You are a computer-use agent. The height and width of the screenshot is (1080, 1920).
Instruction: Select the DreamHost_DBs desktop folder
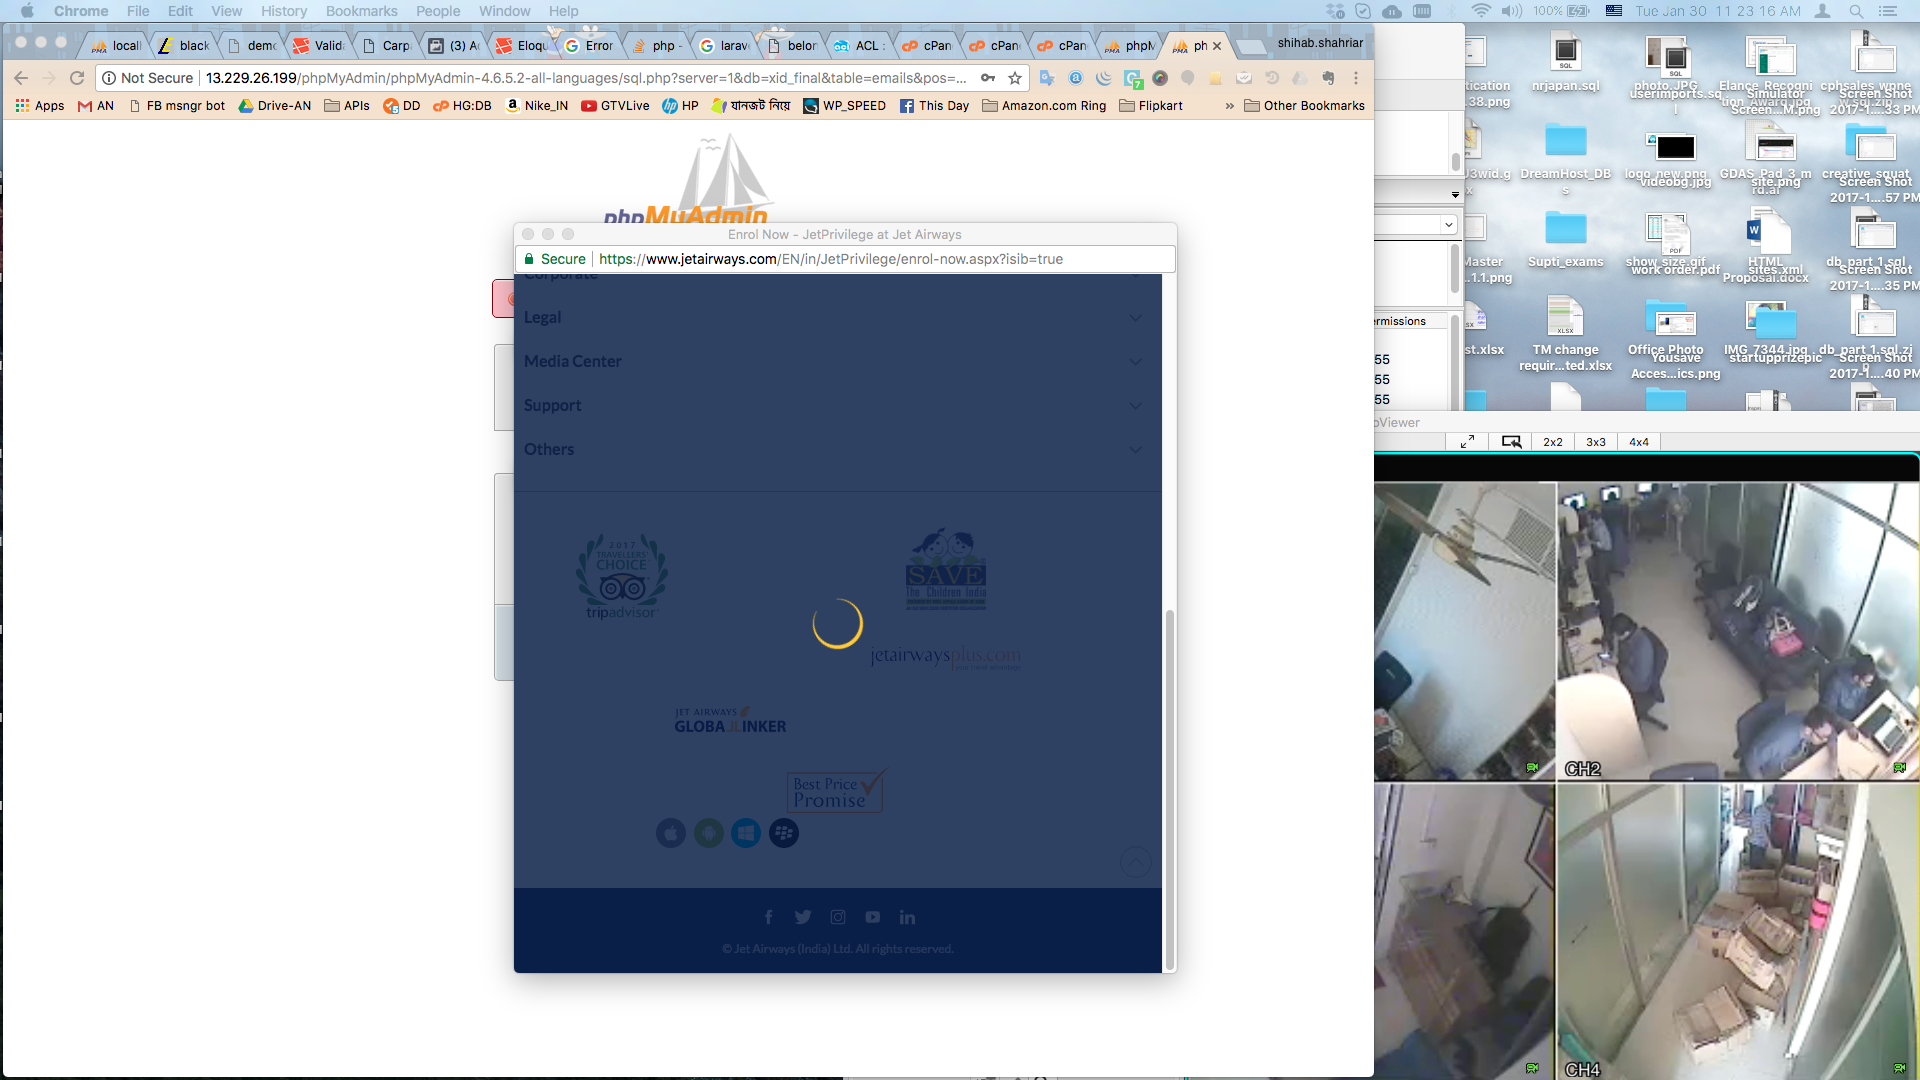click(x=1566, y=158)
